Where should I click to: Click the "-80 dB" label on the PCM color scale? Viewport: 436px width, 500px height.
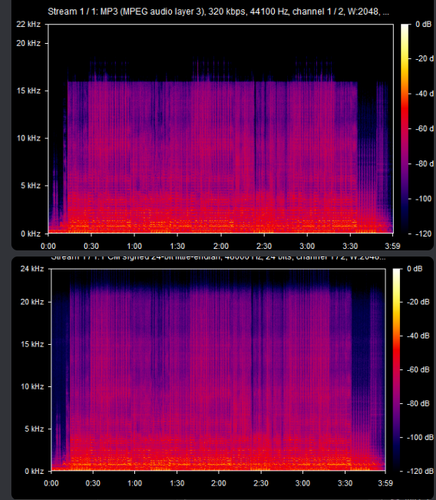(417, 404)
